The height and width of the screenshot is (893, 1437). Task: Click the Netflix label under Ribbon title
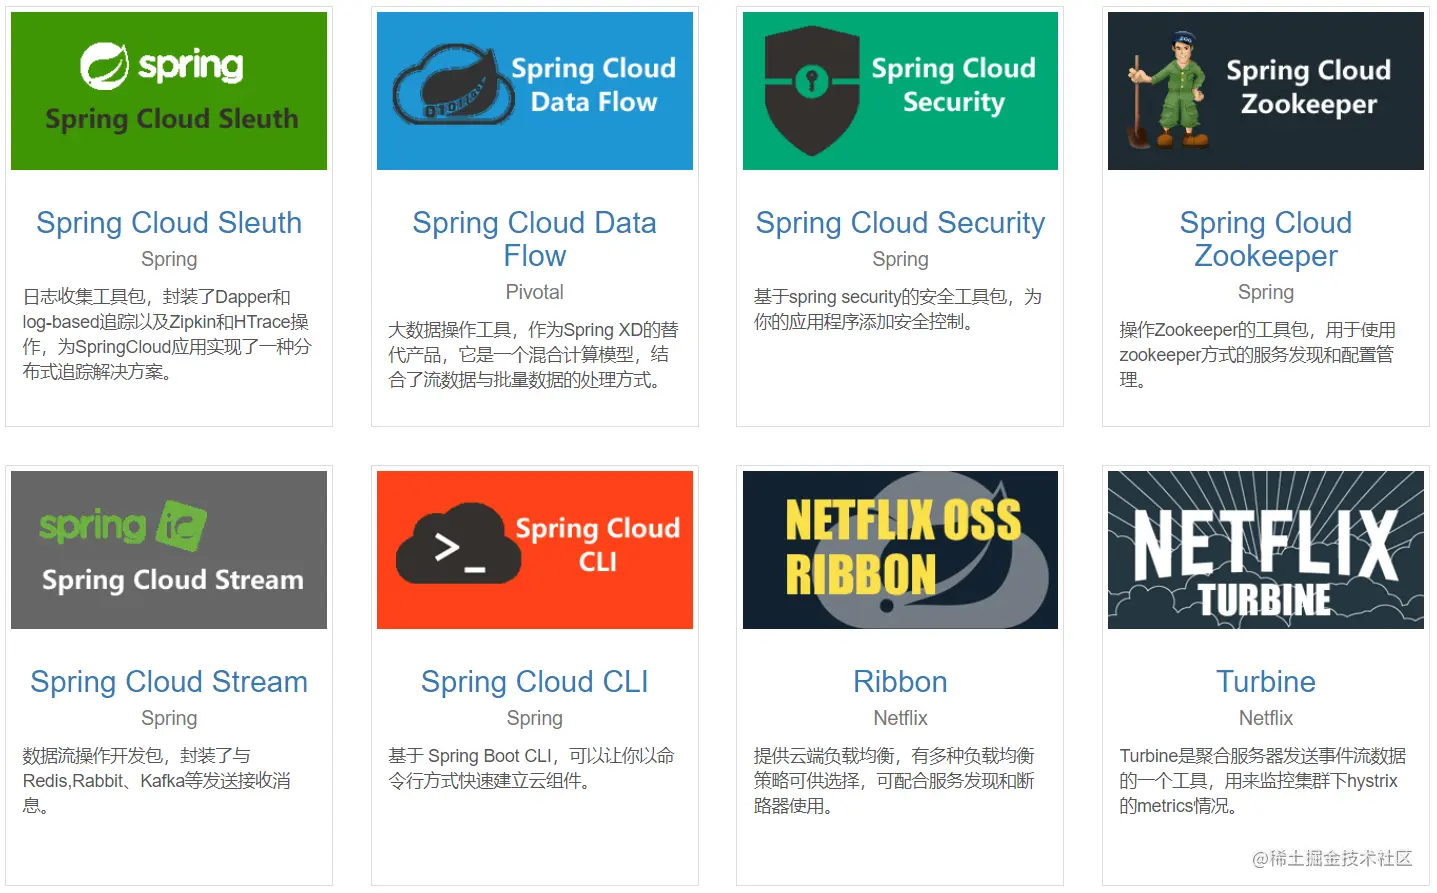point(900,718)
